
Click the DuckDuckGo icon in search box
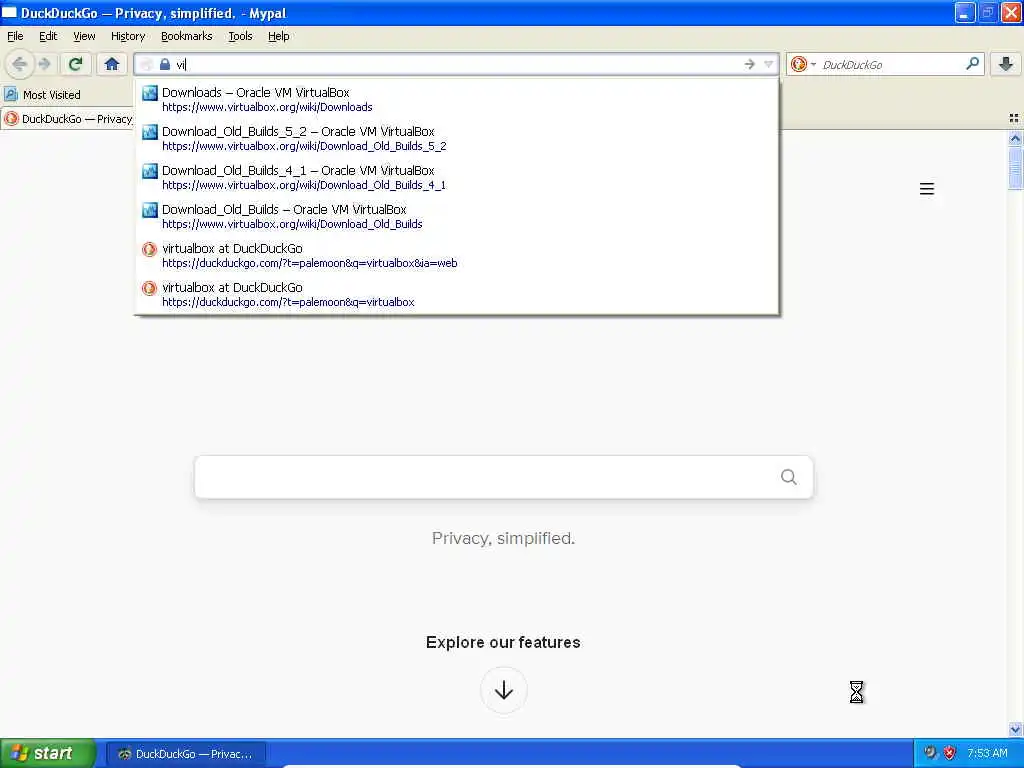click(798, 64)
